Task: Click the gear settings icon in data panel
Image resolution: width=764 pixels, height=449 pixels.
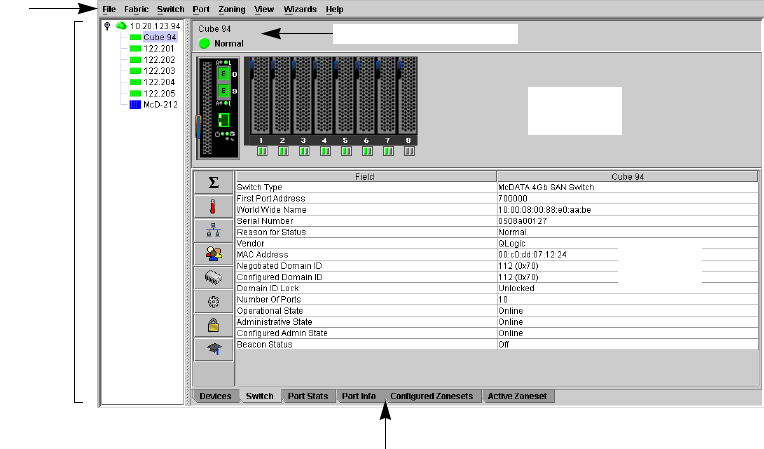Action: (x=213, y=301)
